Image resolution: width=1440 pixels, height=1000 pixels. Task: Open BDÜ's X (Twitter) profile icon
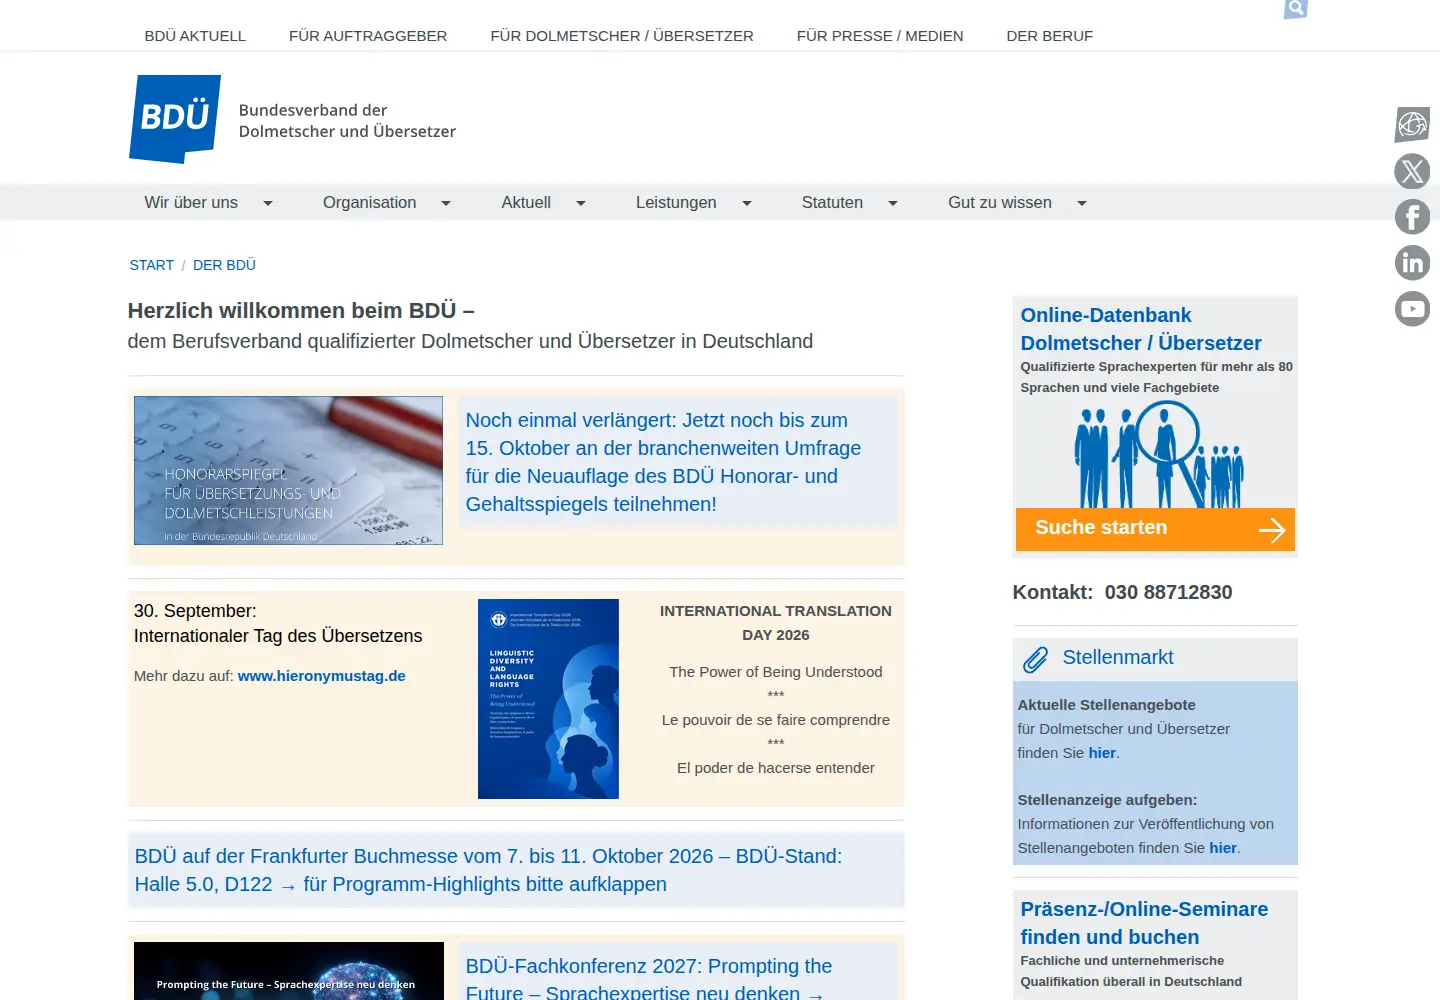click(1412, 171)
